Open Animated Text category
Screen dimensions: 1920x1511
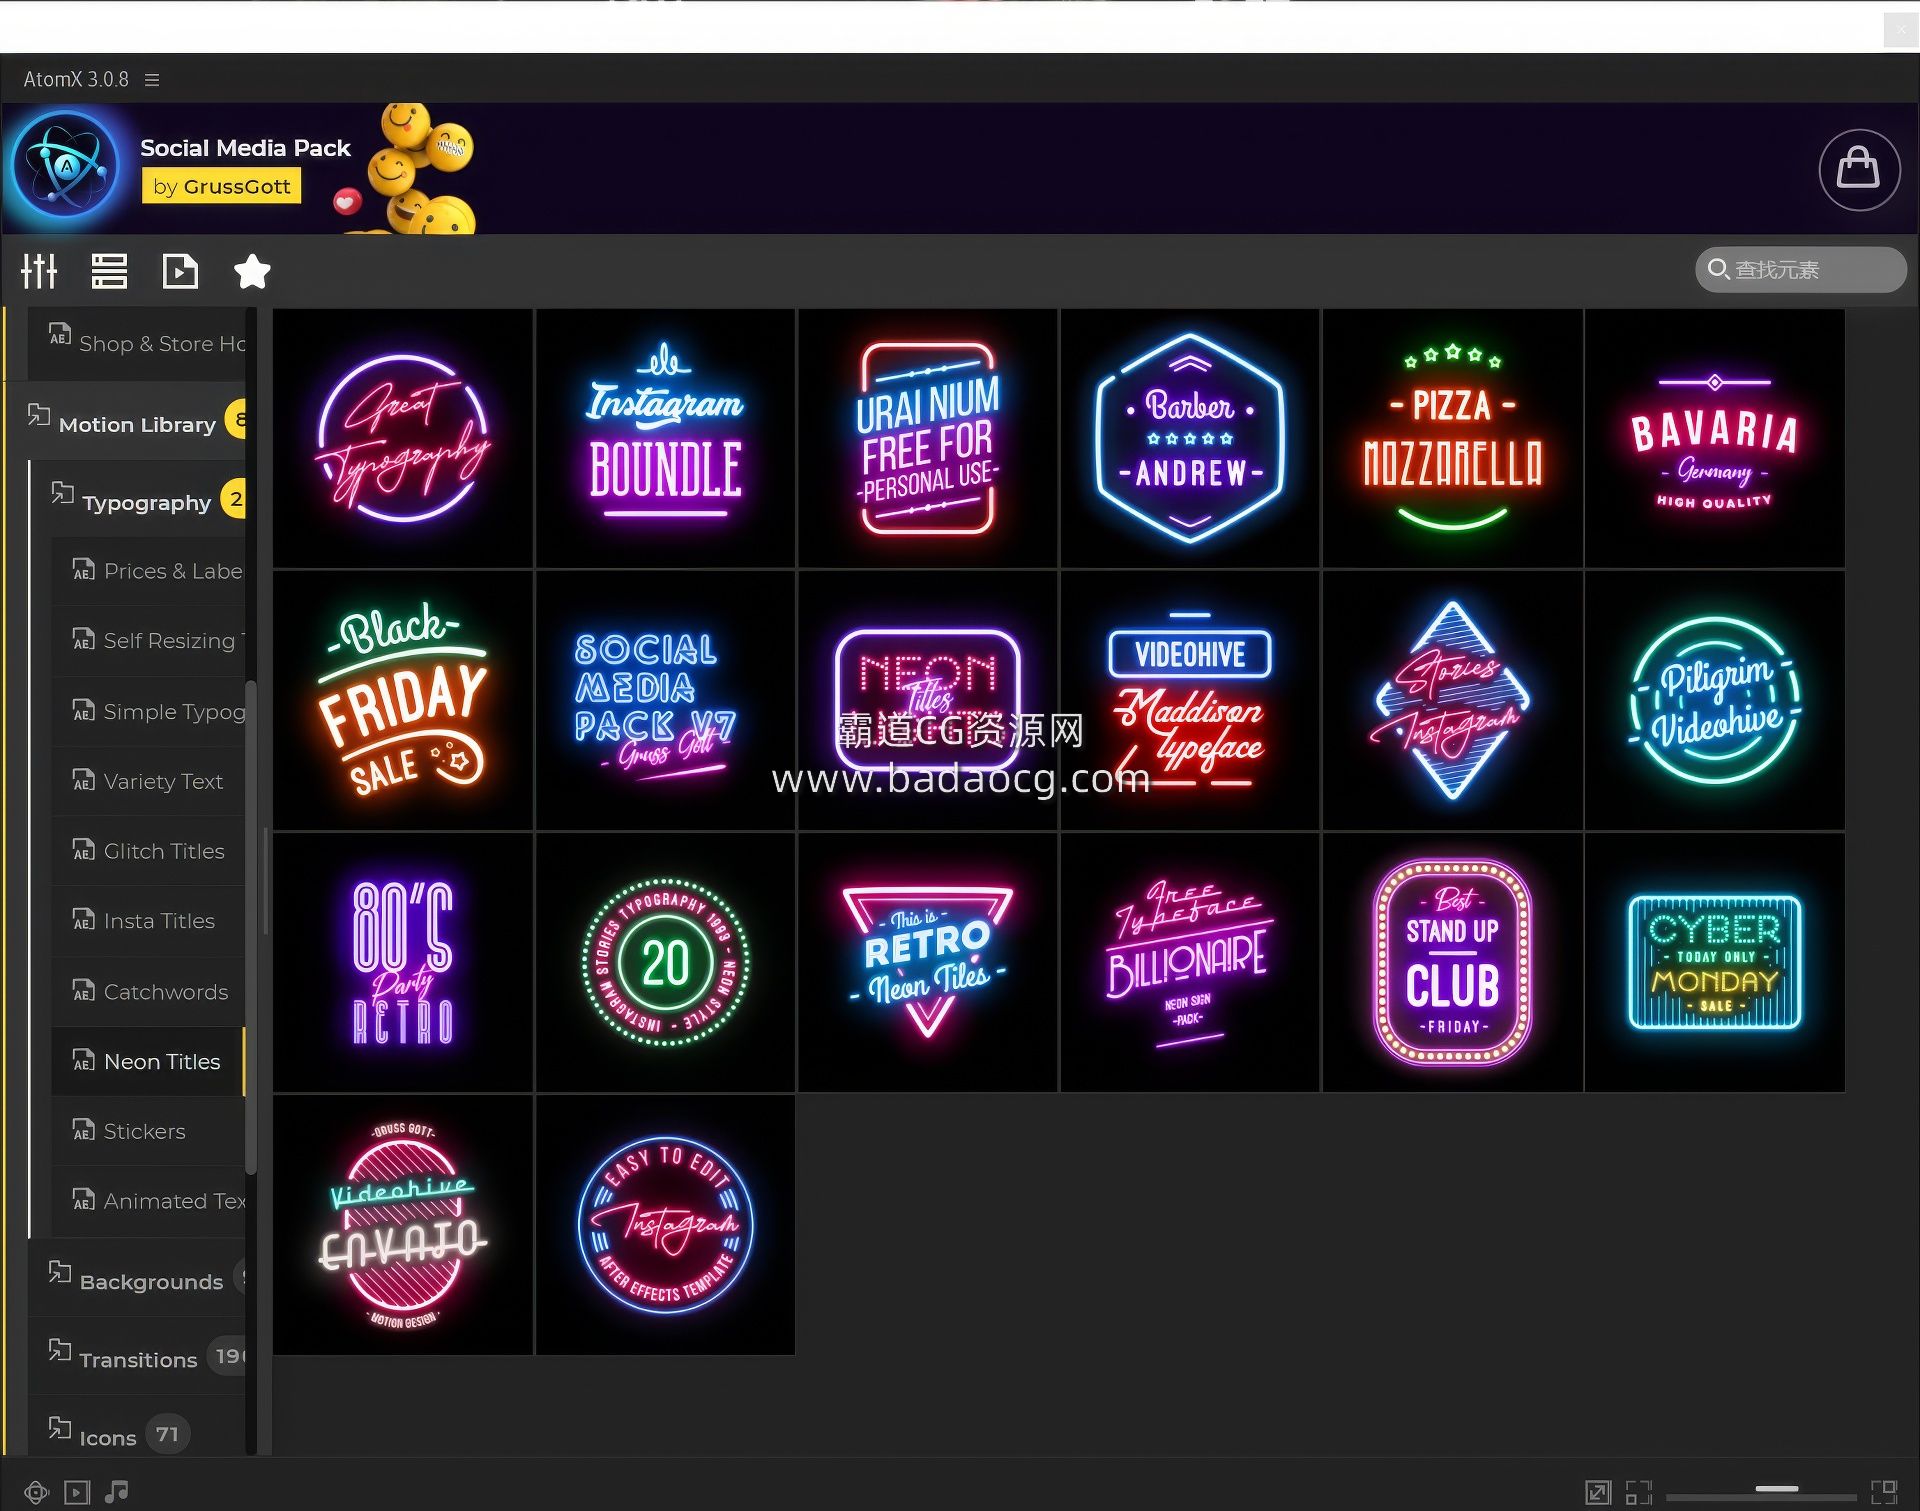[x=148, y=1201]
